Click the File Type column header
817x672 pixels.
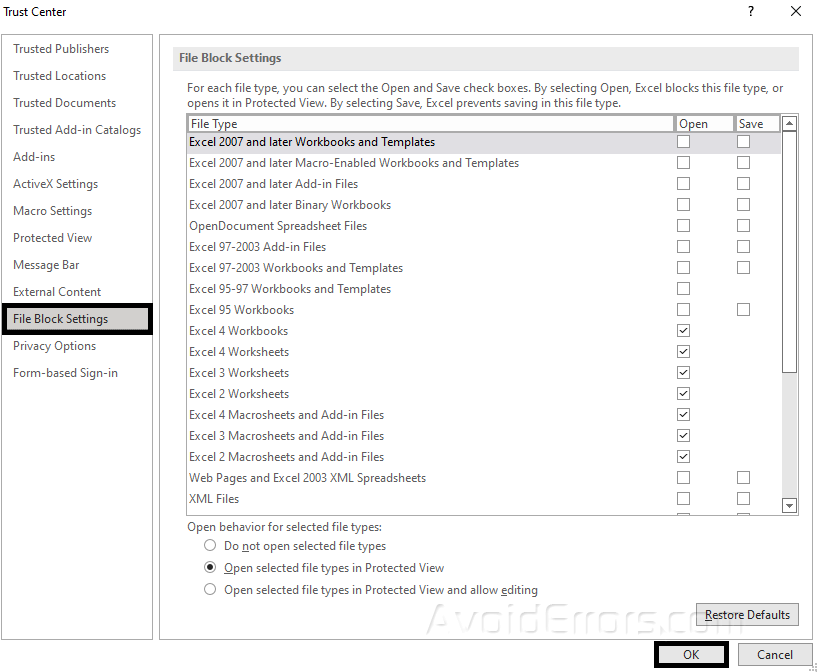pos(430,124)
